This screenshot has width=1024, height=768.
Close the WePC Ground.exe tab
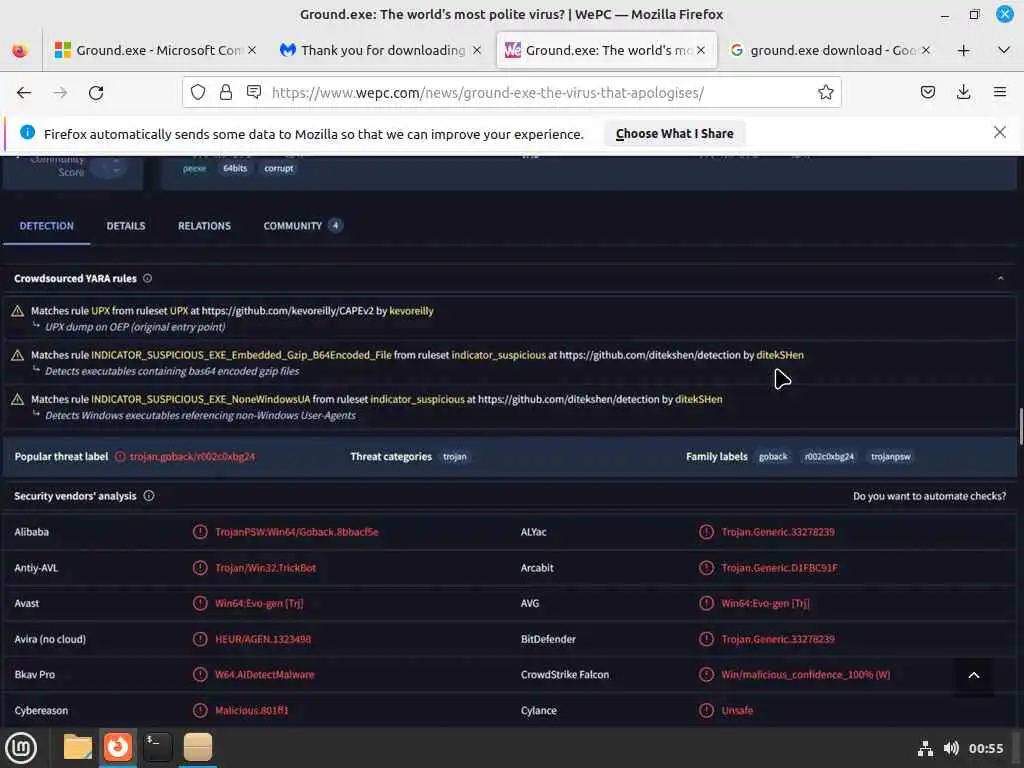[701, 50]
